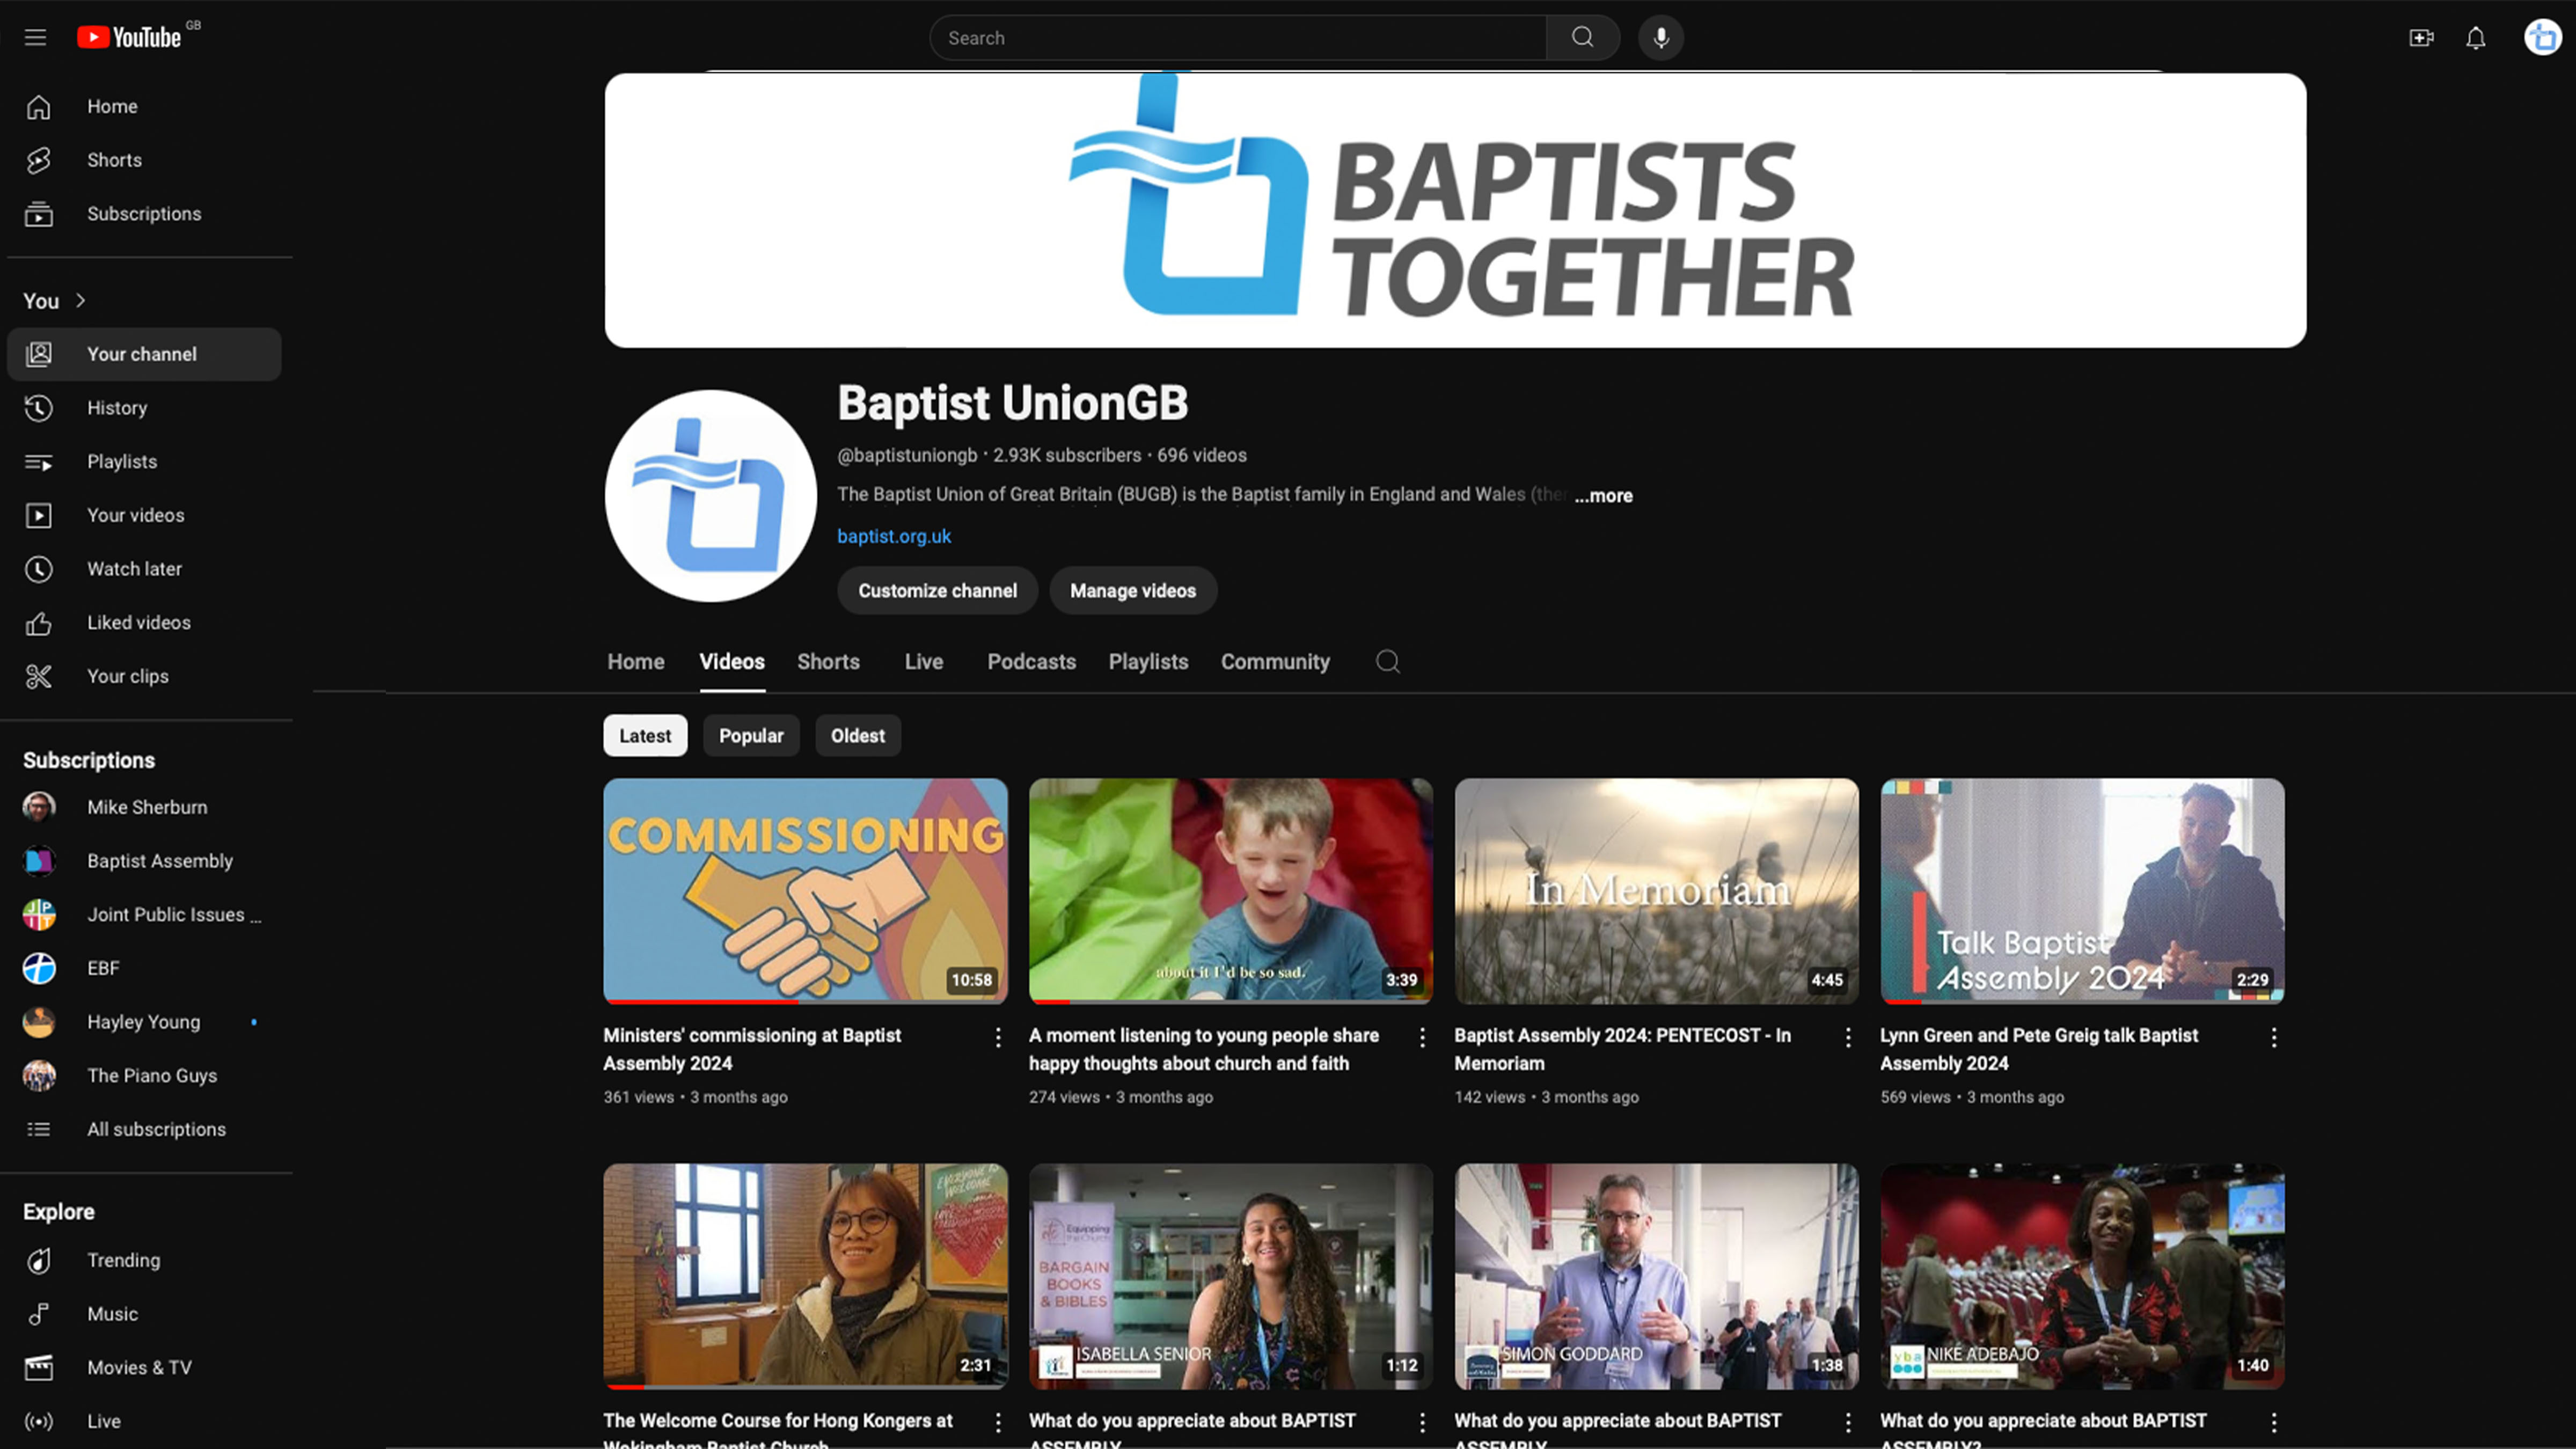Click the Baptists Together channel banner
Image resolution: width=2576 pixels, height=1449 pixels.
[x=1455, y=210]
